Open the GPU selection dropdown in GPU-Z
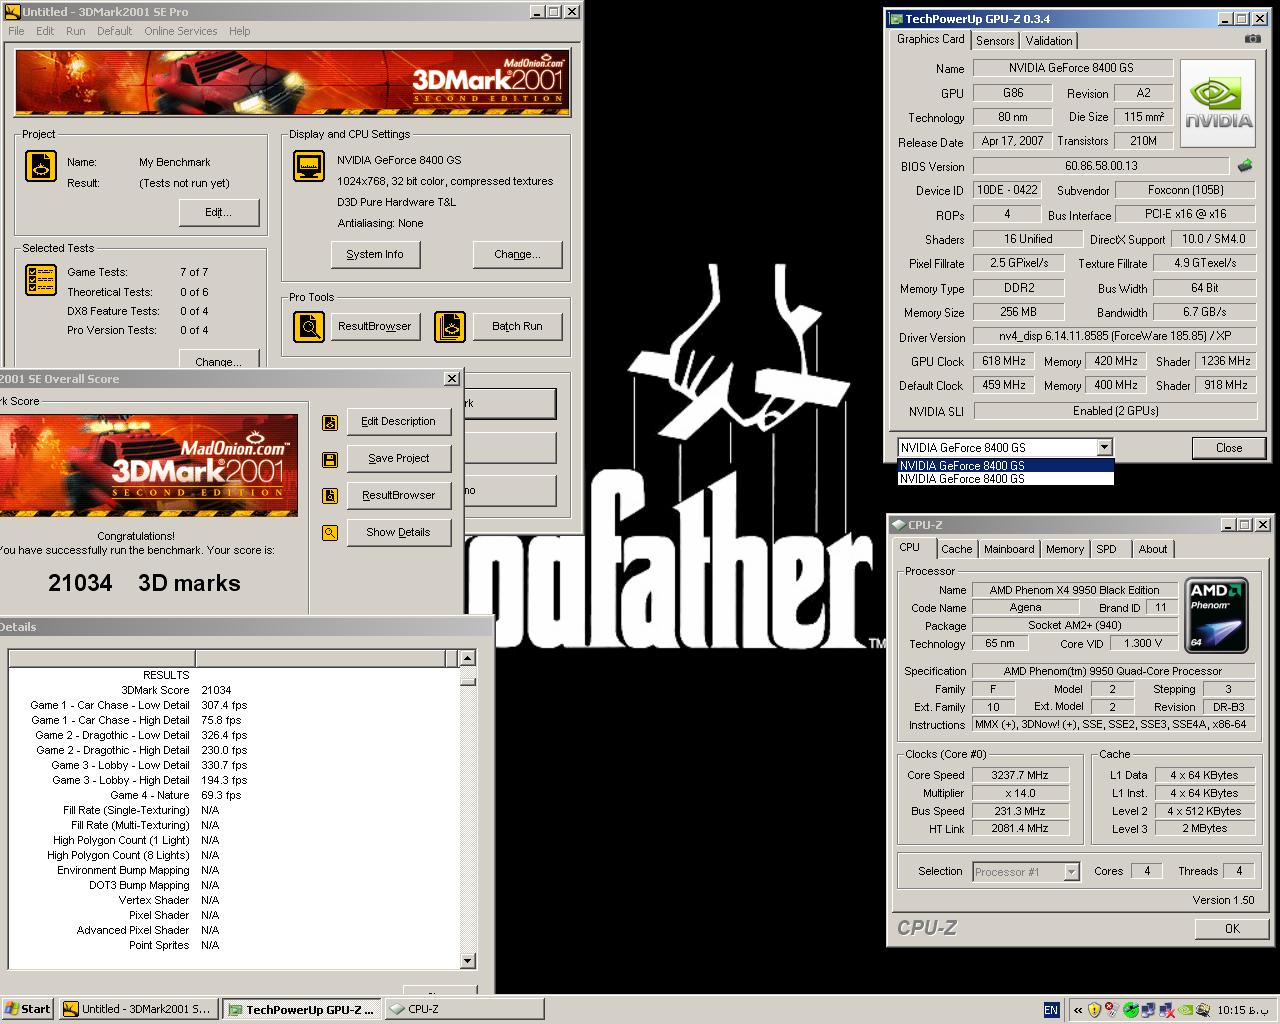 (x=1104, y=448)
